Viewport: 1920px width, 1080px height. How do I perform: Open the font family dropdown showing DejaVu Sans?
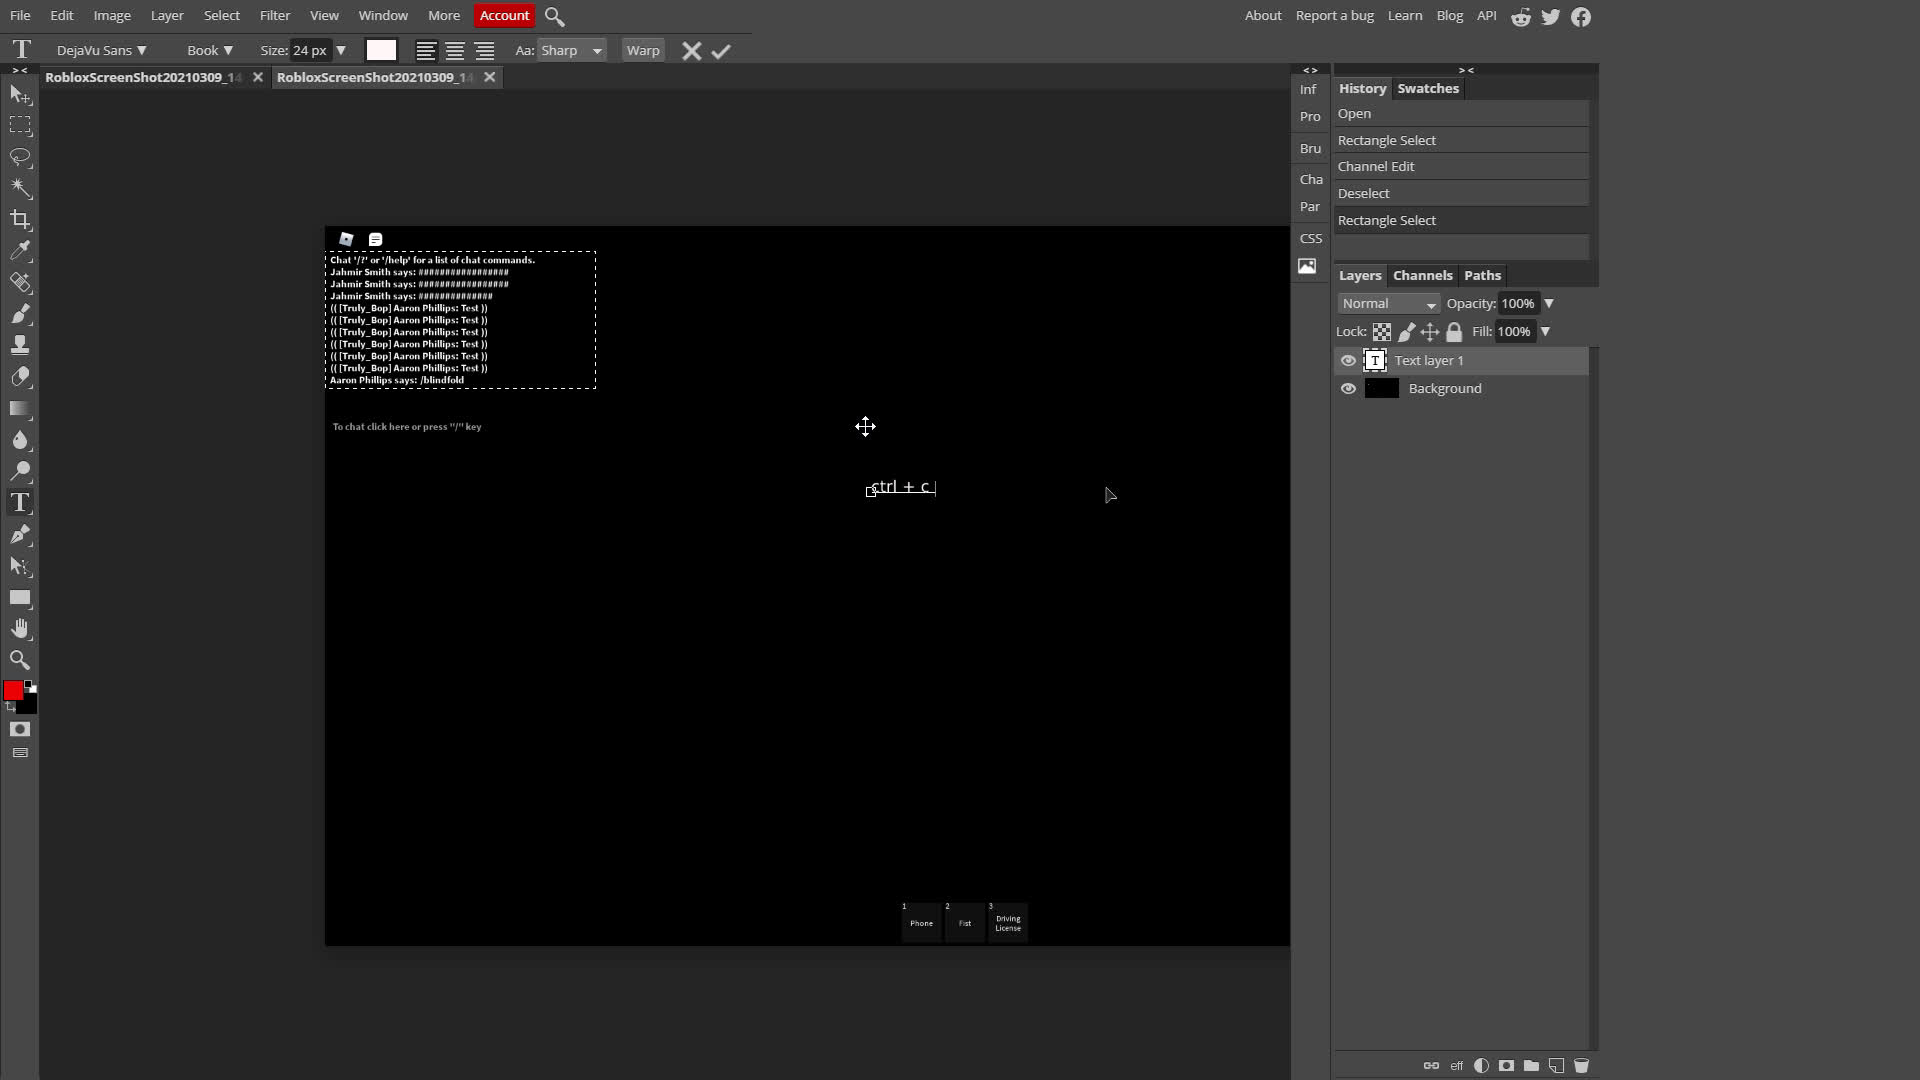coord(100,50)
